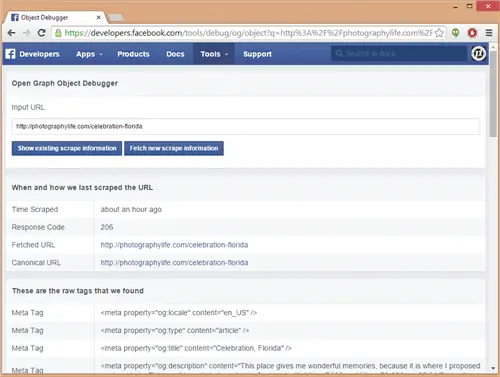The width and height of the screenshot is (500, 377).
Task: Click the Facebook logo in navbar
Action: coord(10,54)
